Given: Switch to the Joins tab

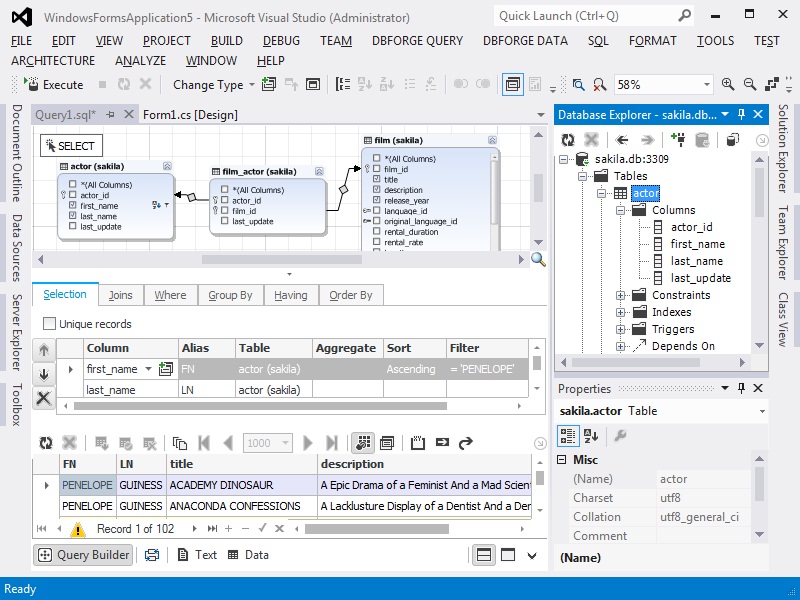Looking at the screenshot, I should [x=120, y=295].
